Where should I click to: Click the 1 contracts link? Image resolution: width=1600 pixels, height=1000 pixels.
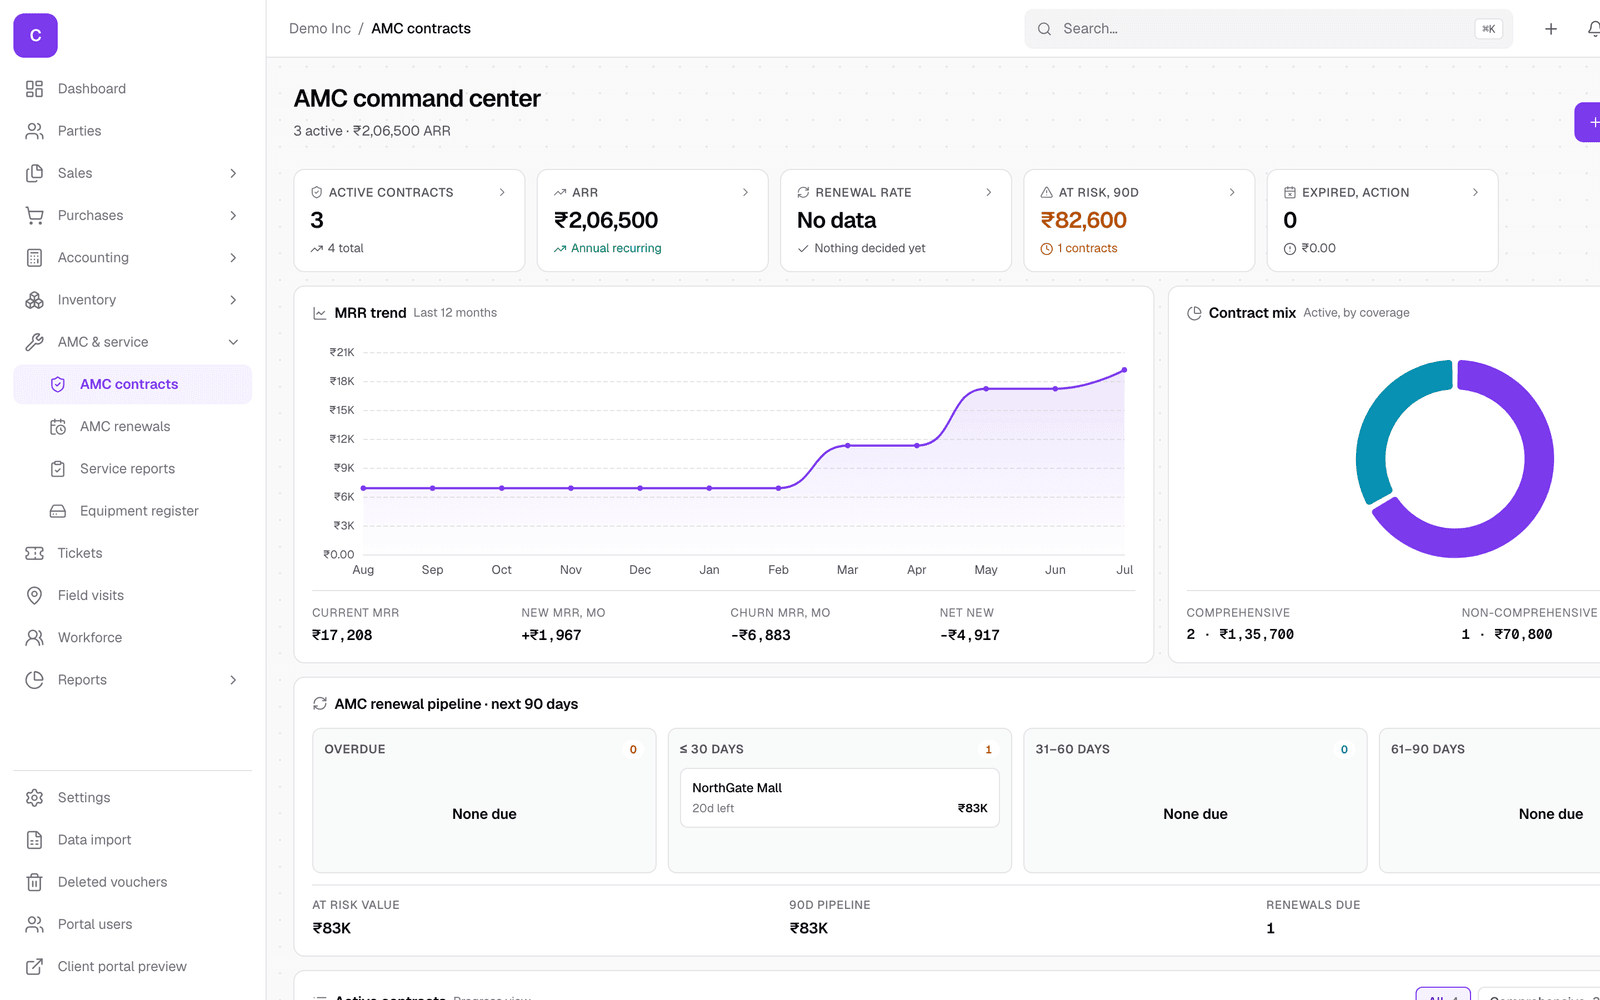click(1087, 248)
